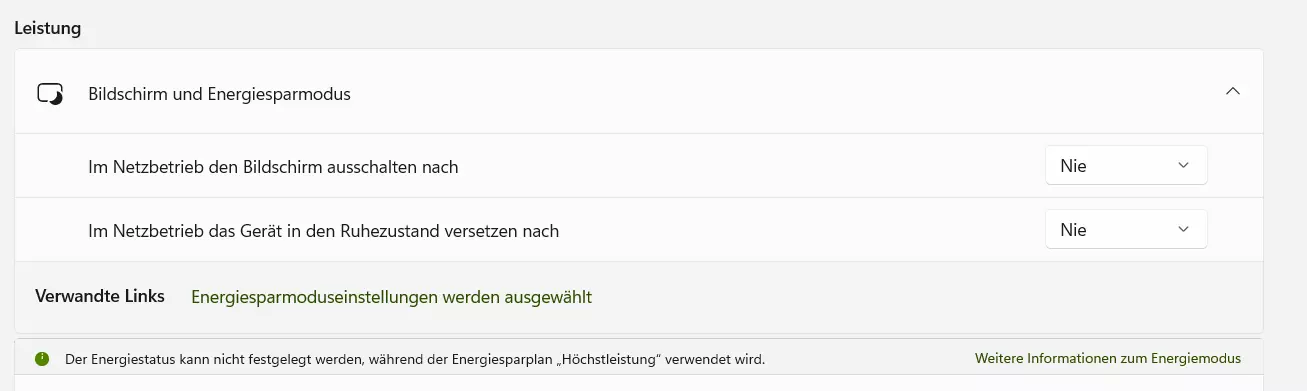The width and height of the screenshot is (1307, 391).
Task: Click the arrow in the Ruhezustand dropdown
Action: click(1184, 230)
